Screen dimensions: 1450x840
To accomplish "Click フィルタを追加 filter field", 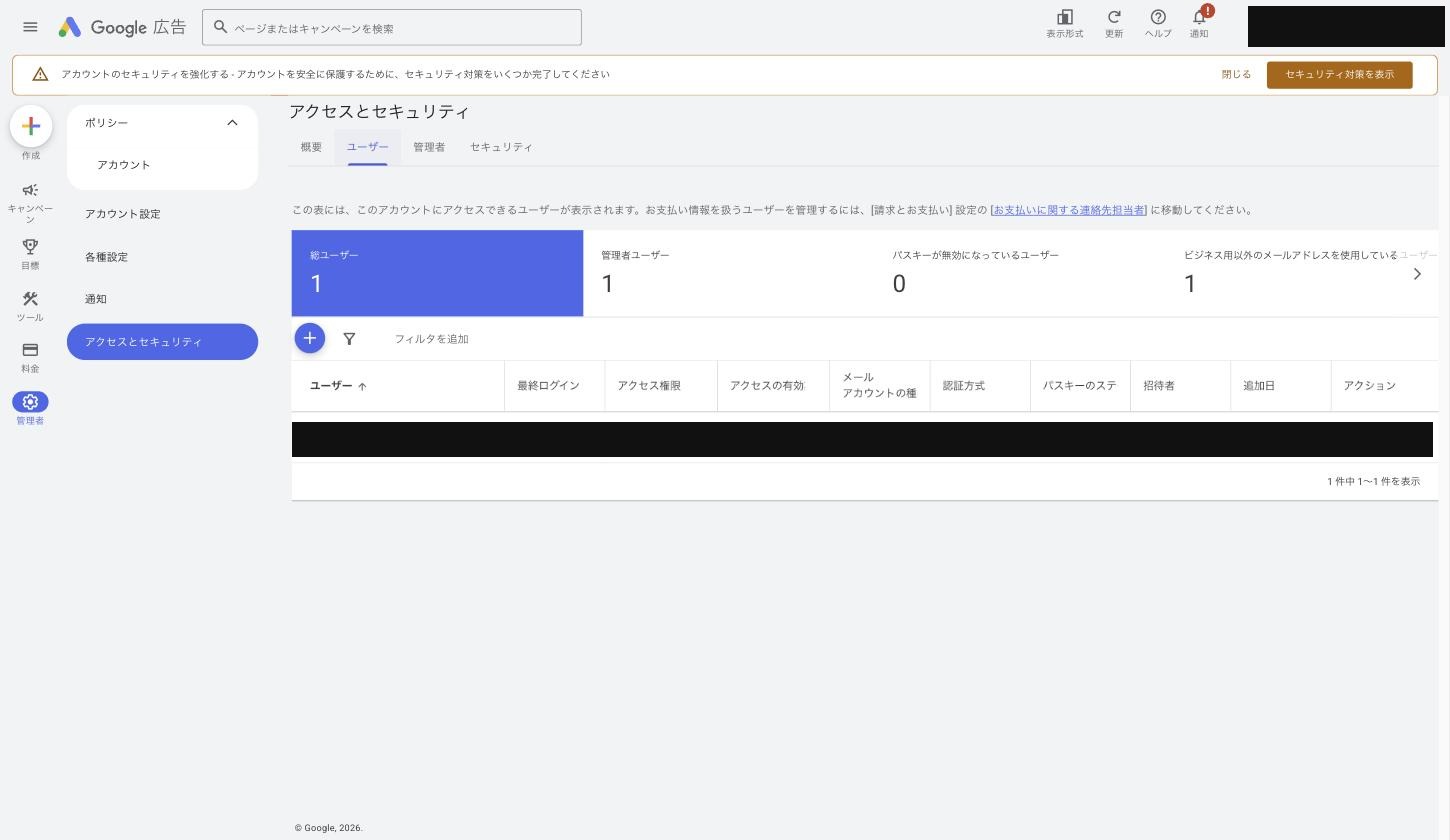I will coord(431,339).
